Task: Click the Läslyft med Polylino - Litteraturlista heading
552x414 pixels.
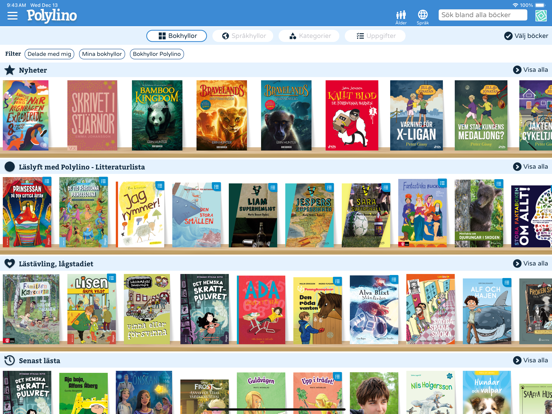Action: click(x=82, y=167)
